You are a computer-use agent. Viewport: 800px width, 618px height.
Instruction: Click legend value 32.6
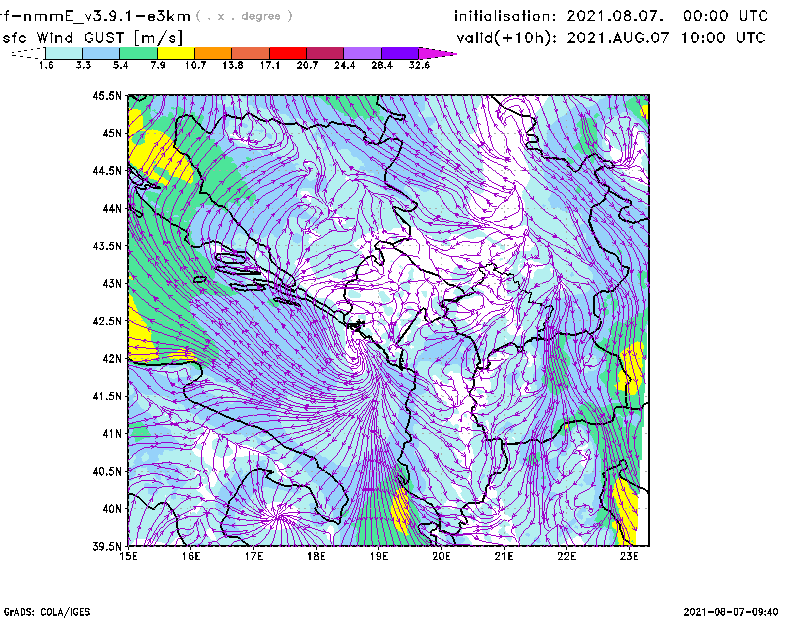[x=419, y=65]
